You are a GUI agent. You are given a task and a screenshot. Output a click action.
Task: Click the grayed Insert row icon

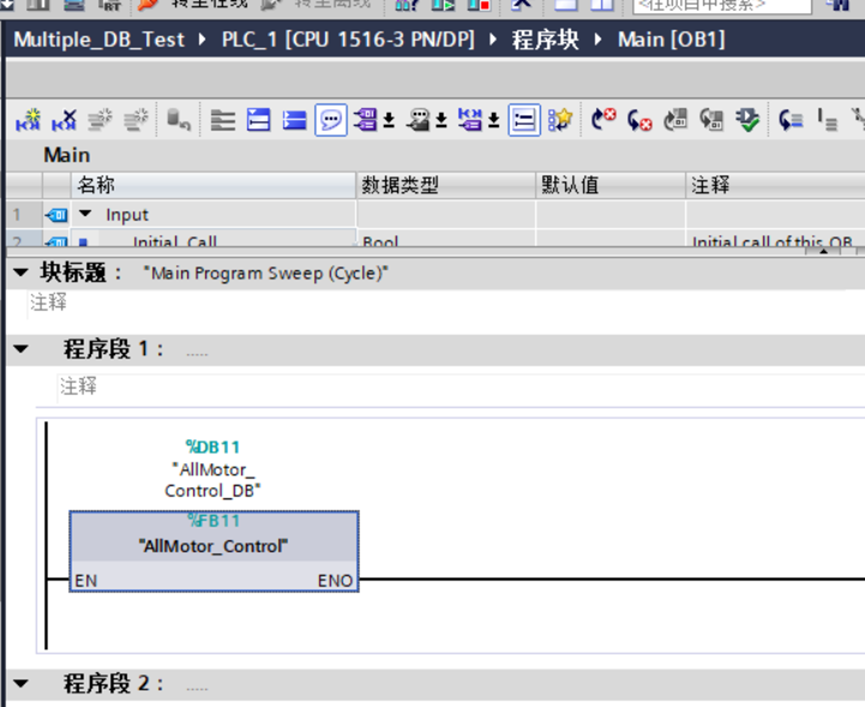[100, 120]
